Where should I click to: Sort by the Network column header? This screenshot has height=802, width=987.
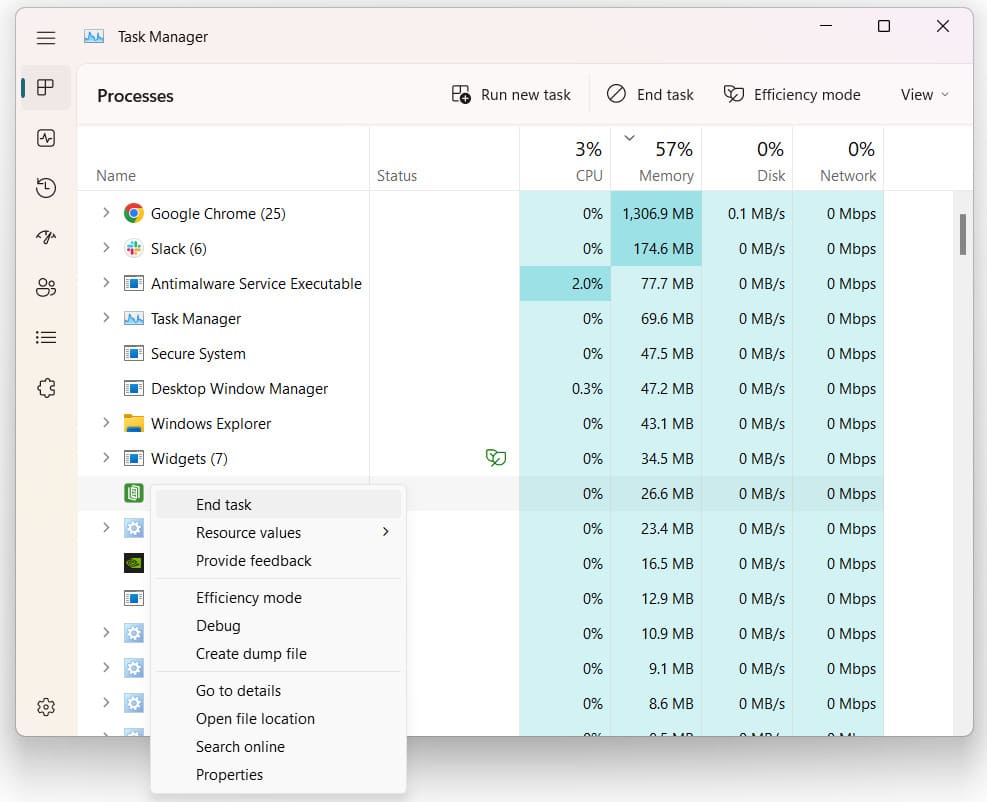click(838, 159)
